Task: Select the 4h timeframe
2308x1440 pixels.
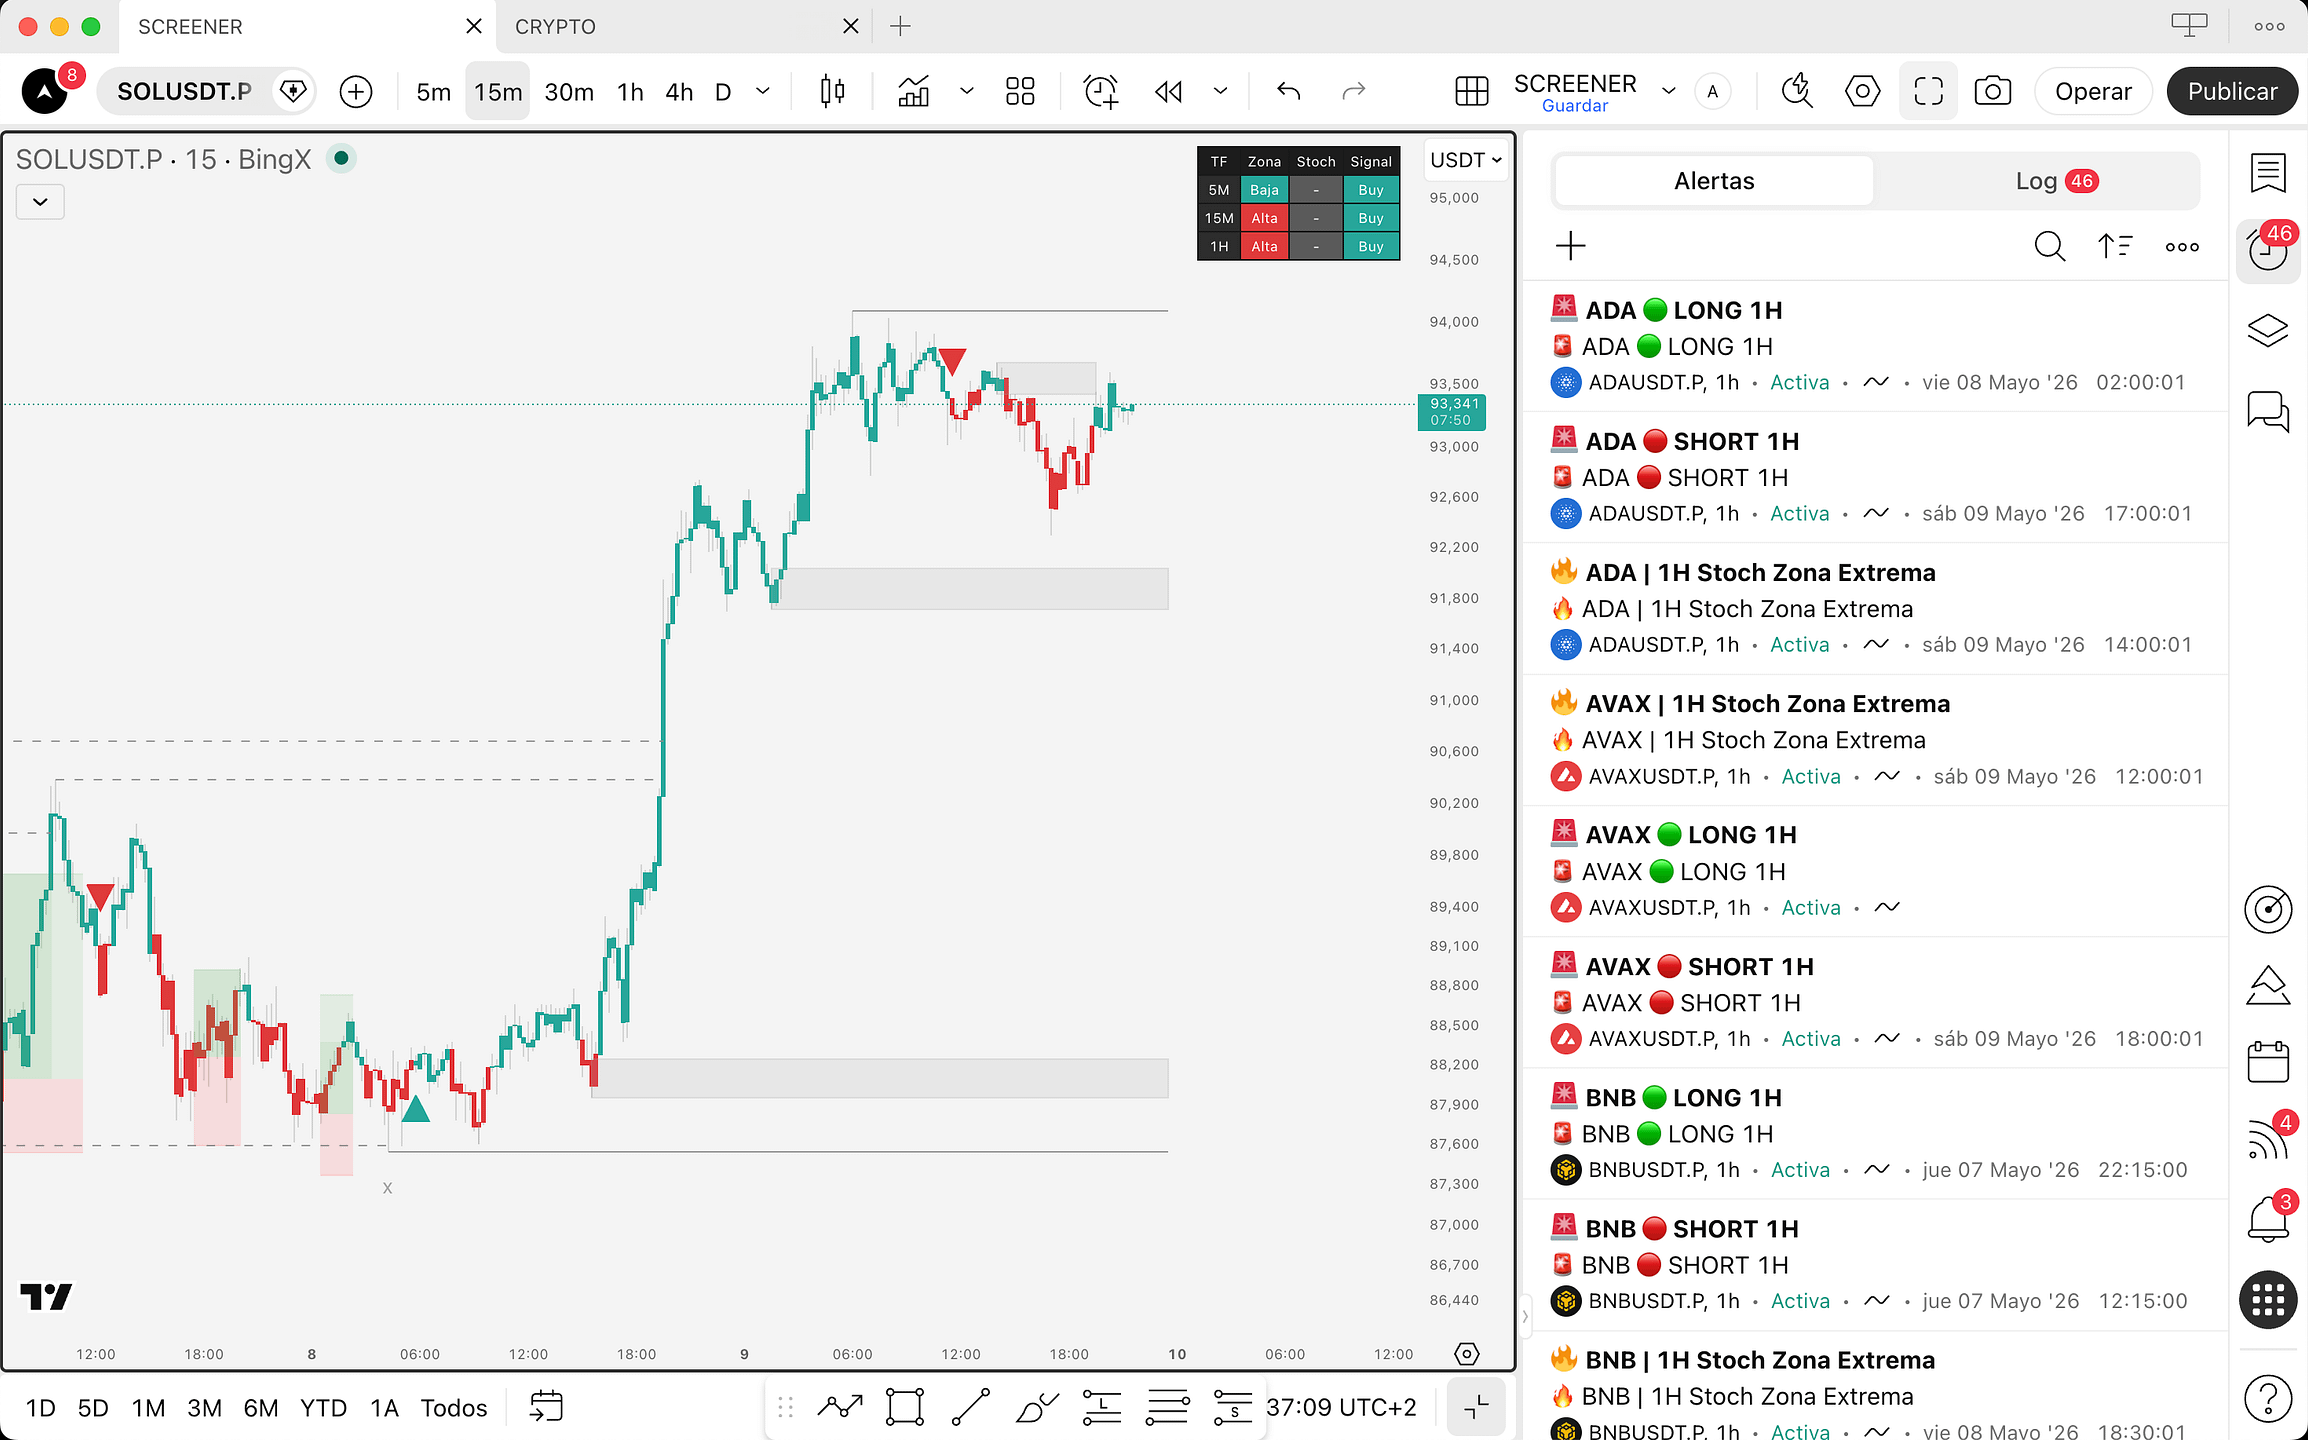Action: click(679, 92)
